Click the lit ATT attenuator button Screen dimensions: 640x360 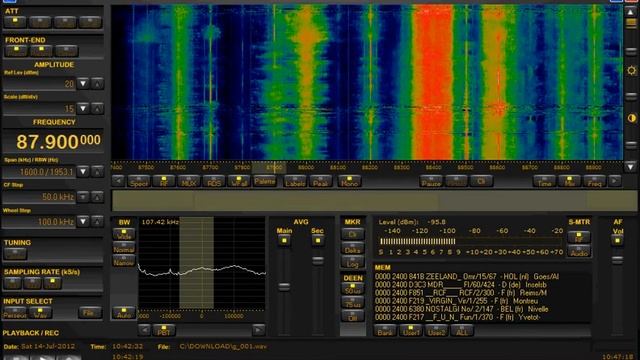(15, 22)
